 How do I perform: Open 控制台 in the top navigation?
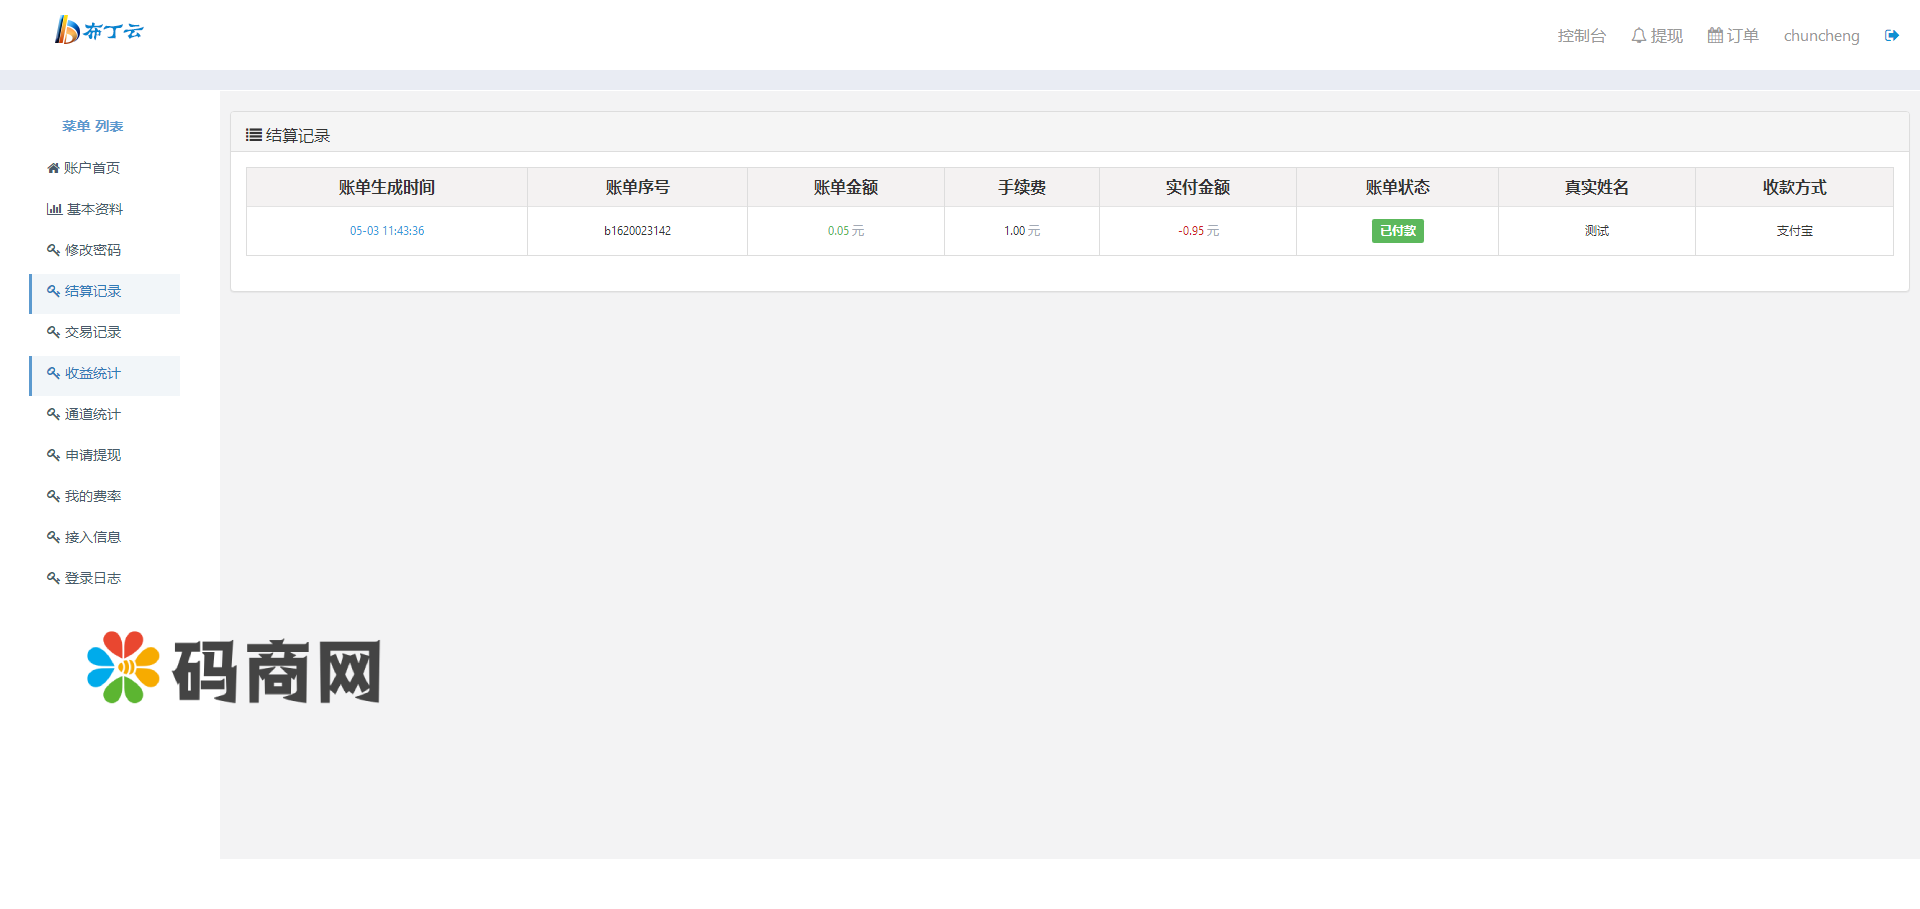(x=1581, y=36)
